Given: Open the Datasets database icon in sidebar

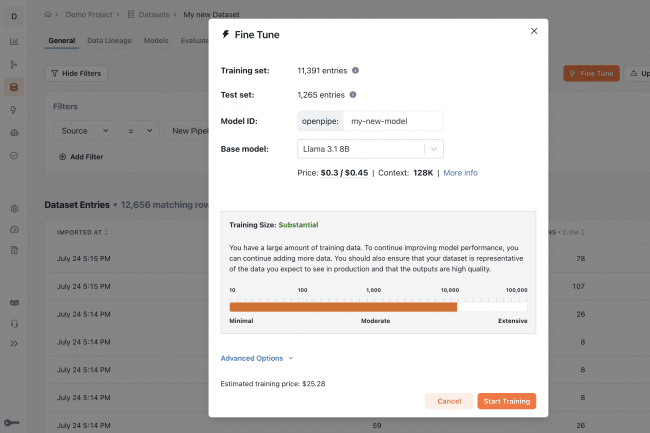Looking at the screenshot, I should (x=14, y=87).
